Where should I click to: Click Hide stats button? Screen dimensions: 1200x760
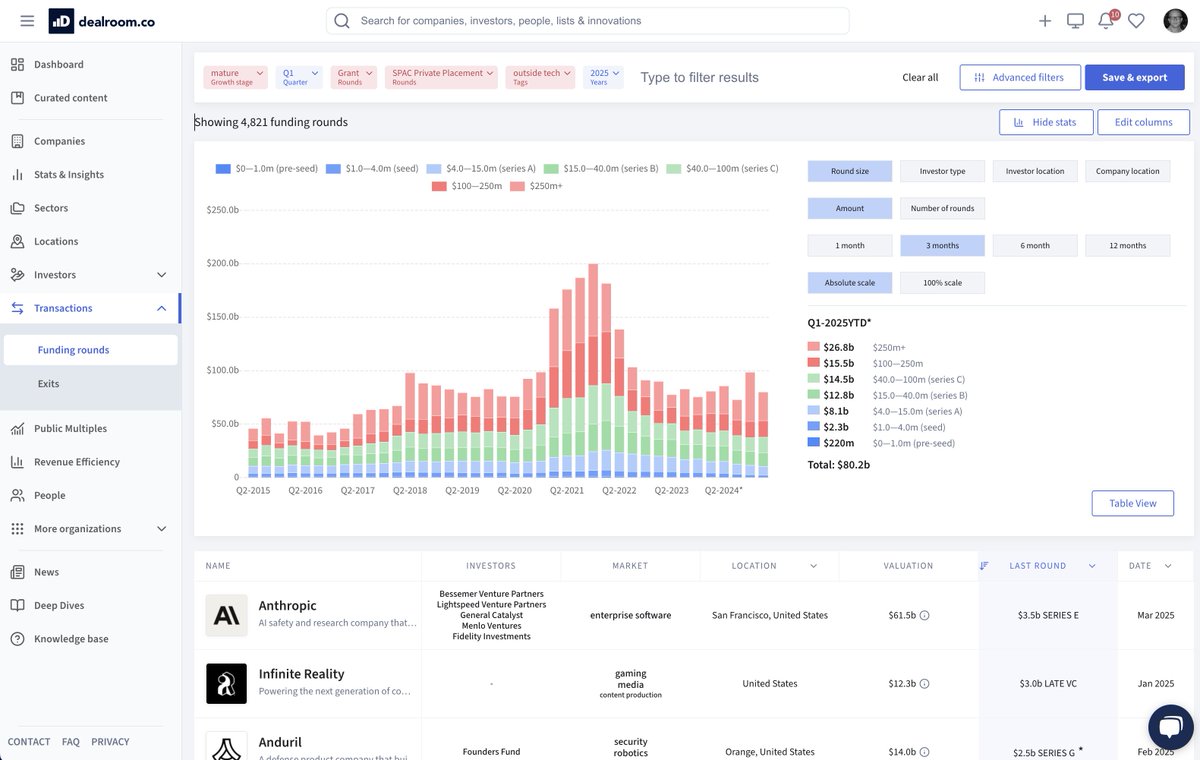tap(1045, 122)
